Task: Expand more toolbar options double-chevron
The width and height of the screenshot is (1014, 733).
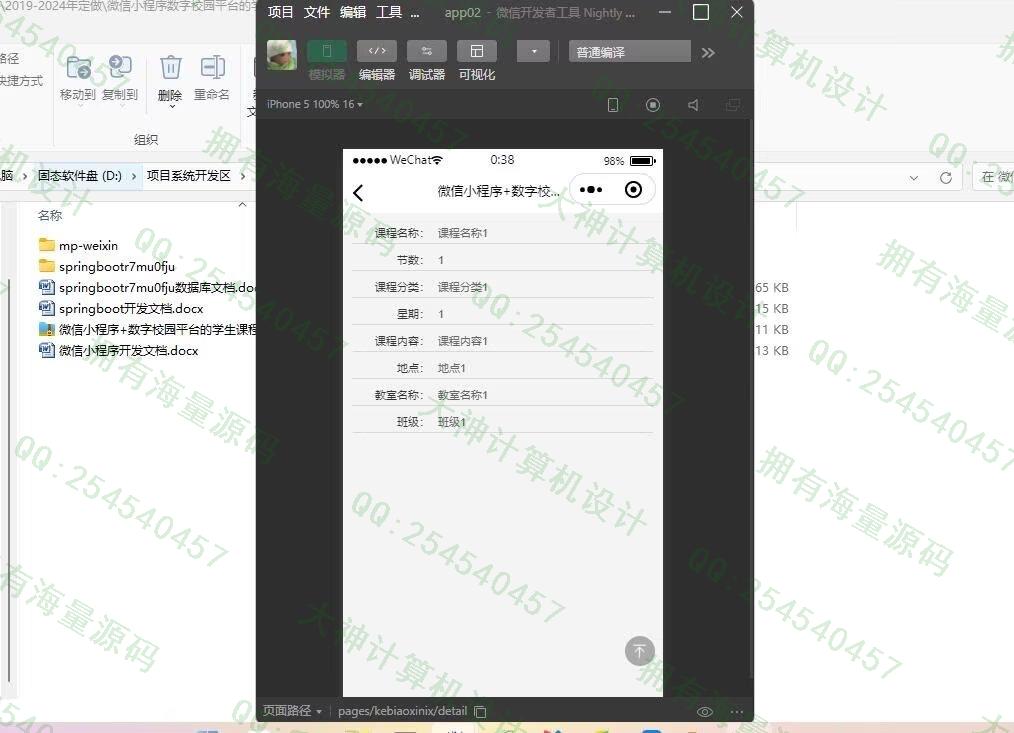Action: [708, 53]
